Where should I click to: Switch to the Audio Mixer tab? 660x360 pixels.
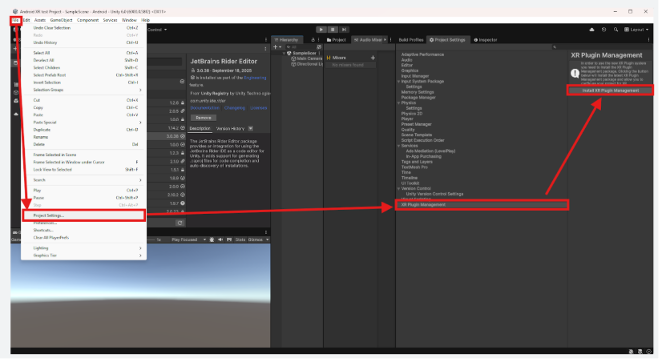(x=370, y=40)
